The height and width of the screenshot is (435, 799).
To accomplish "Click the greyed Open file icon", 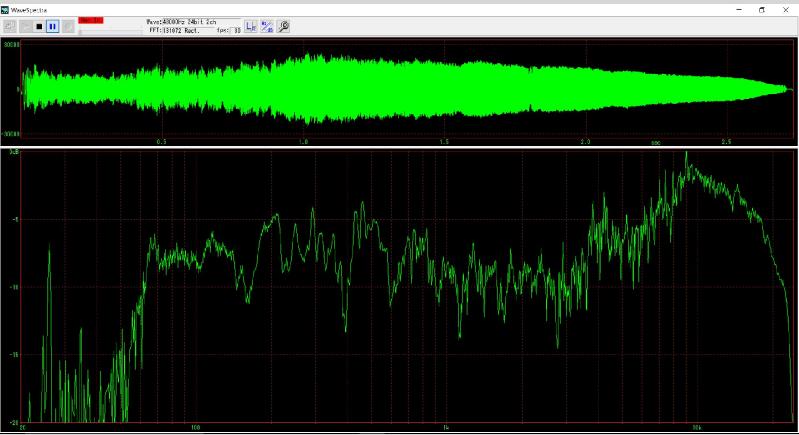I will click(x=10, y=26).
